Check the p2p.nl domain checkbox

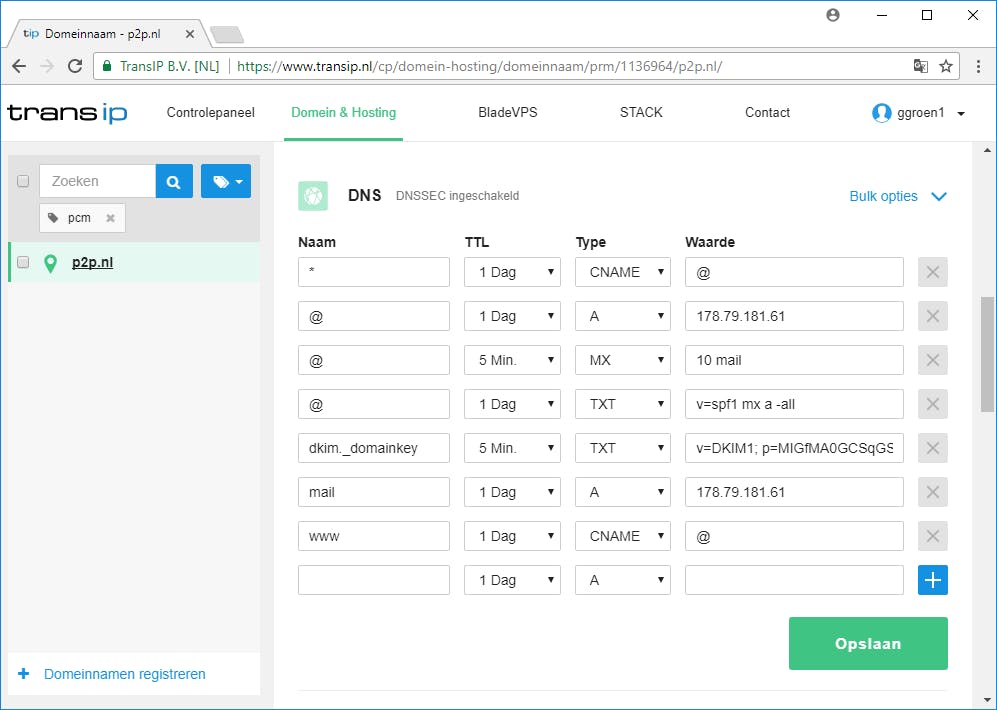pos(23,263)
